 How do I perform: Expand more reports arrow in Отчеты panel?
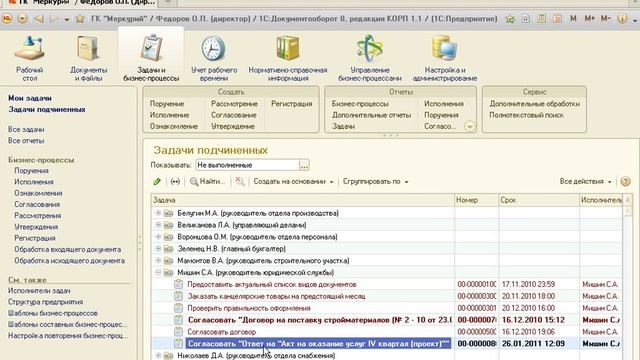(x=469, y=127)
